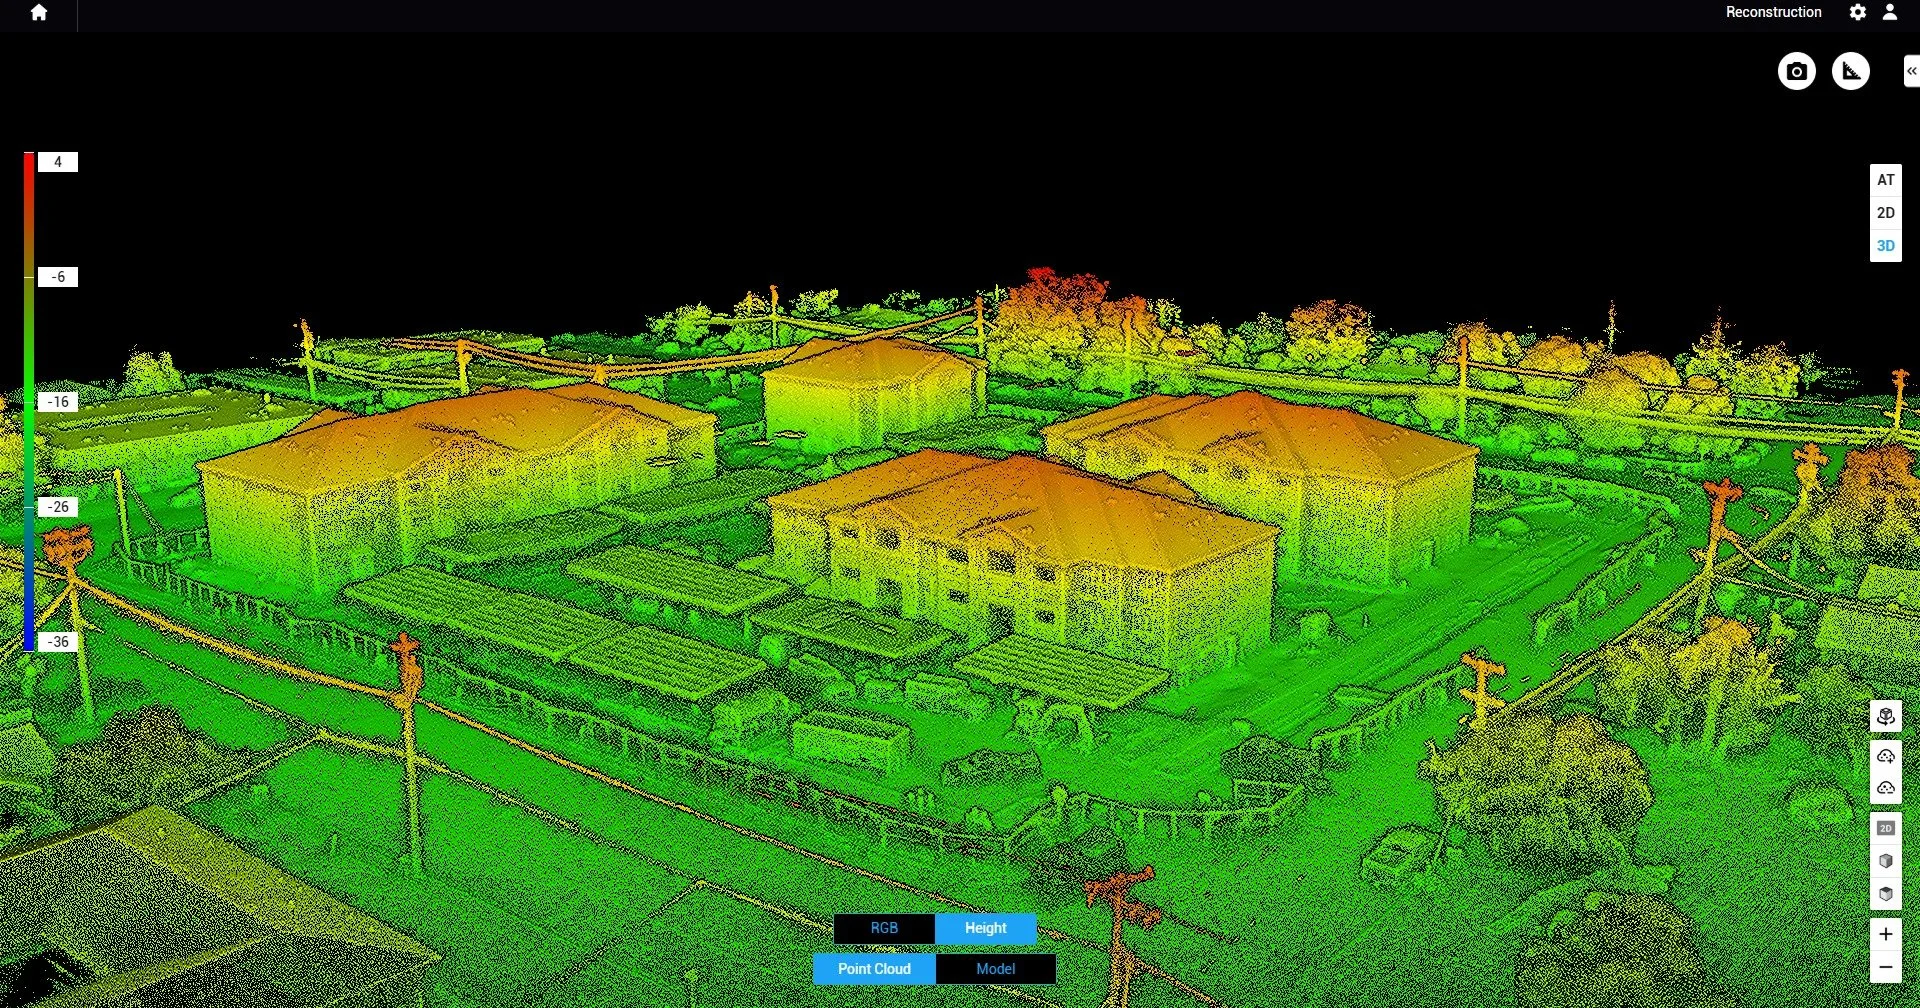Select the 3D view tab
Screen dimensions: 1920x1008
coord(1885,245)
